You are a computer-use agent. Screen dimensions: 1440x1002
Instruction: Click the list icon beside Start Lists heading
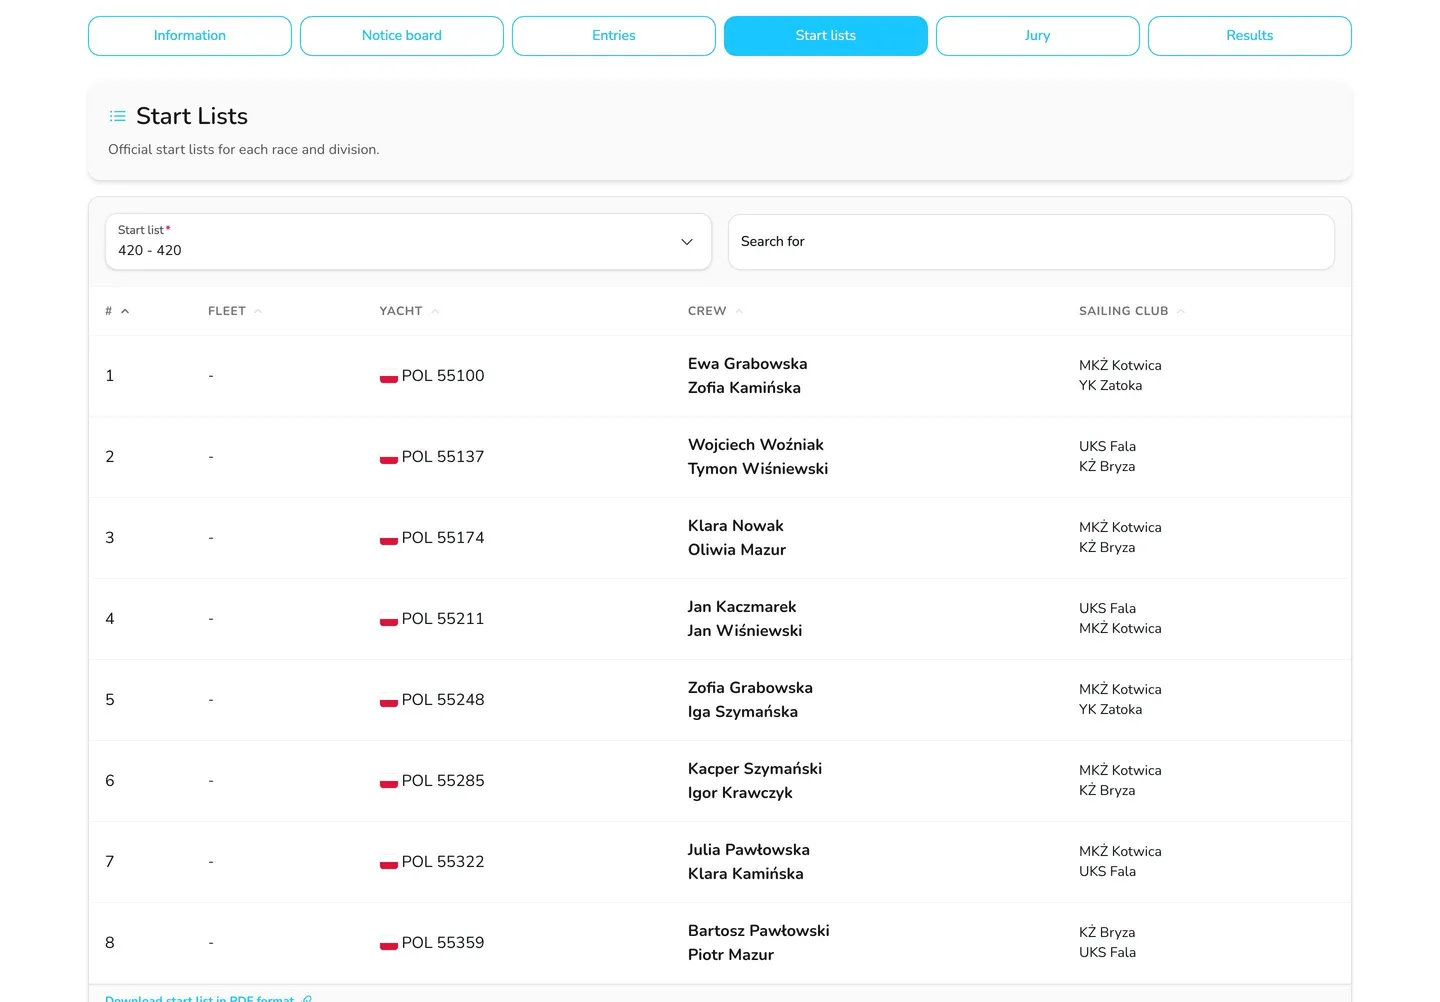pyautogui.click(x=118, y=116)
